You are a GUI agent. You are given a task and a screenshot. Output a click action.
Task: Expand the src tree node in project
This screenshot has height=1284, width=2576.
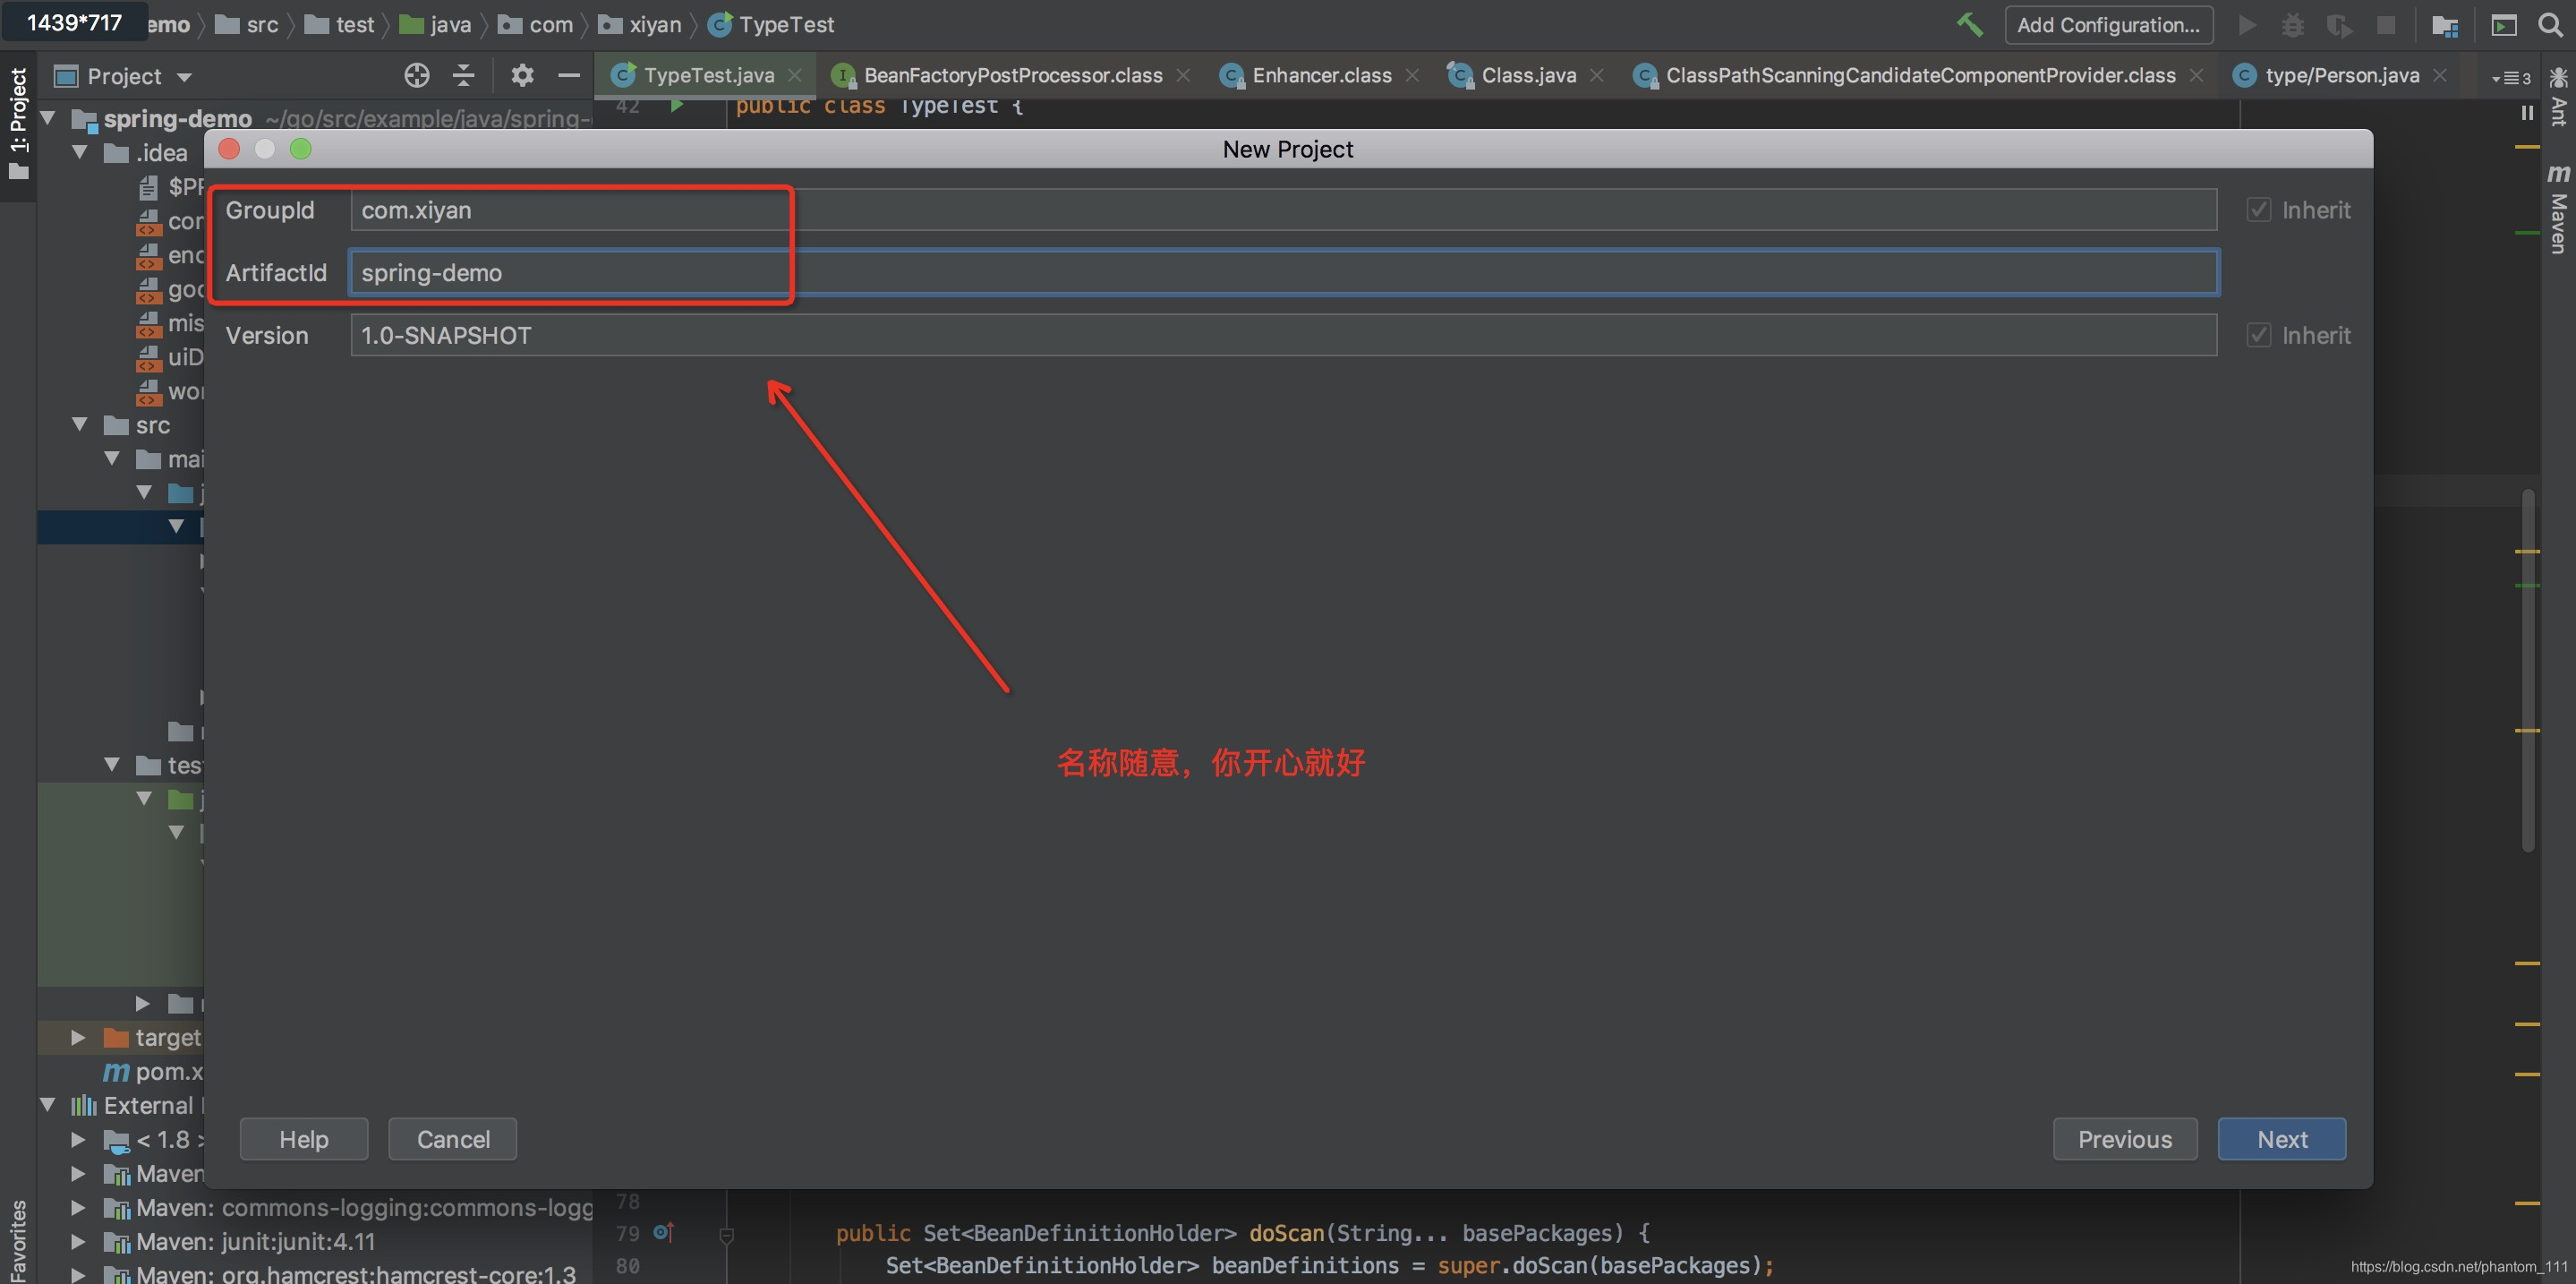click(x=79, y=423)
